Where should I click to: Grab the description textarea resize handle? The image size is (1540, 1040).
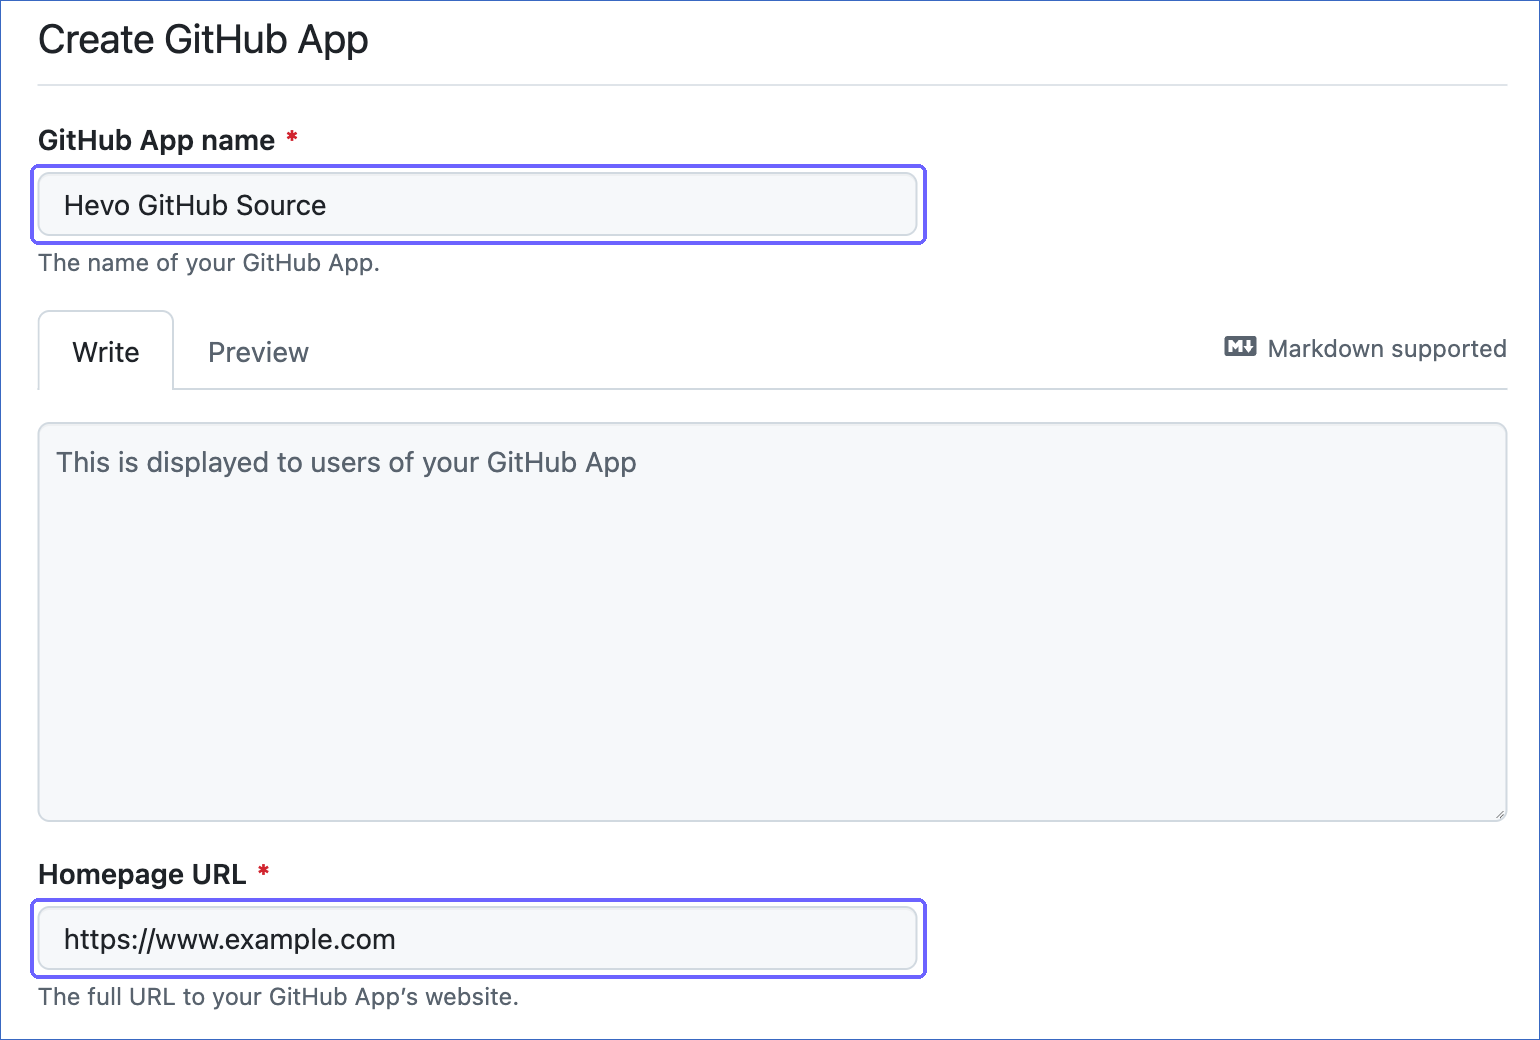pyautogui.click(x=1499, y=814)
